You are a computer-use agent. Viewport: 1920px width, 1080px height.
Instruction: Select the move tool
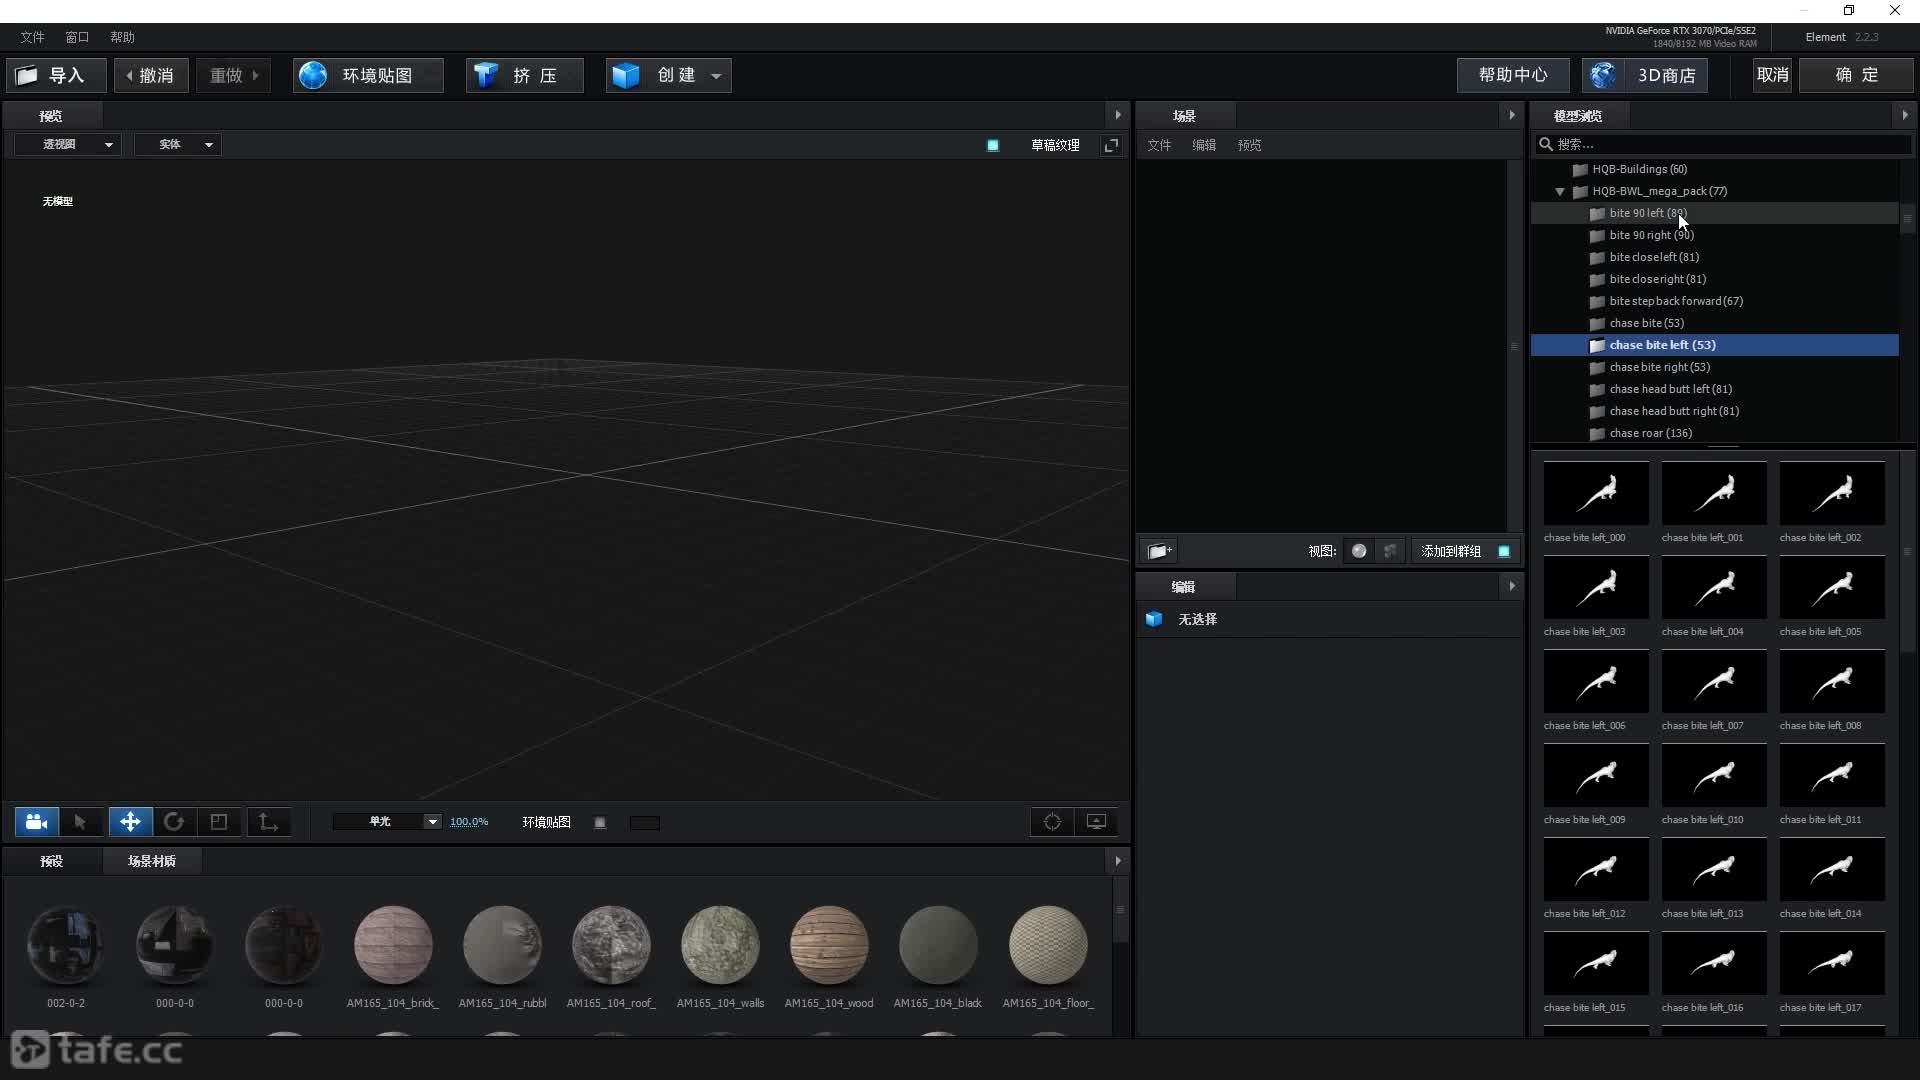coord(130,822)
